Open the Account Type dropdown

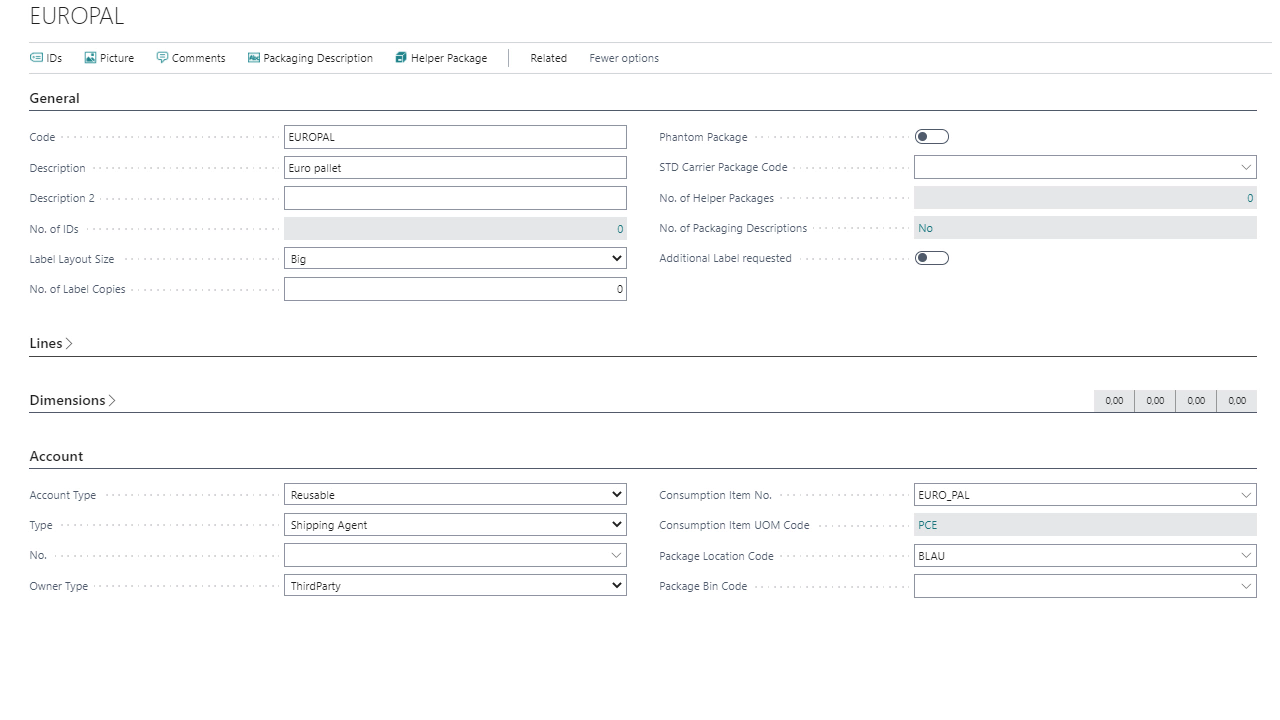coord(617,495)
